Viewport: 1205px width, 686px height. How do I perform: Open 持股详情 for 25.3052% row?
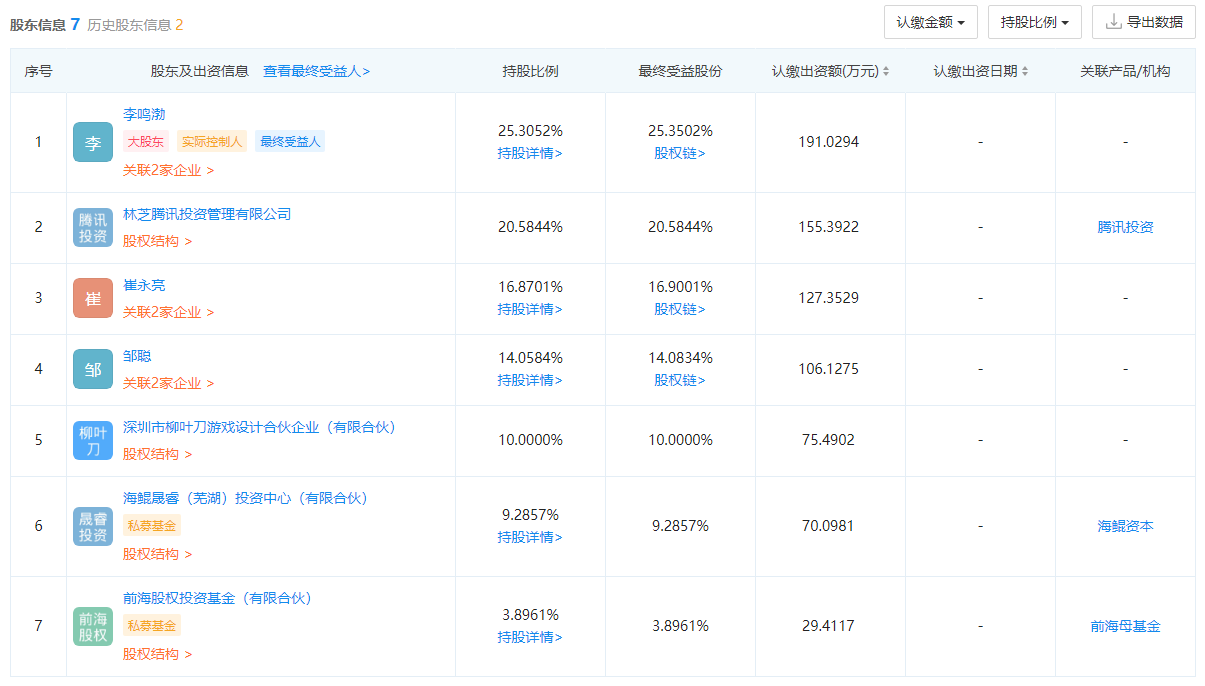tap(530, 153)
